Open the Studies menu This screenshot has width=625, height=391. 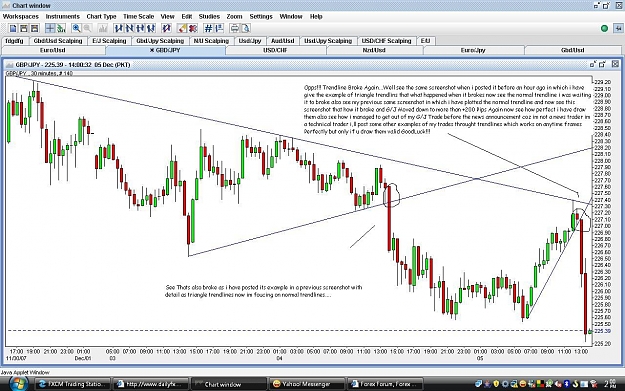209,16
